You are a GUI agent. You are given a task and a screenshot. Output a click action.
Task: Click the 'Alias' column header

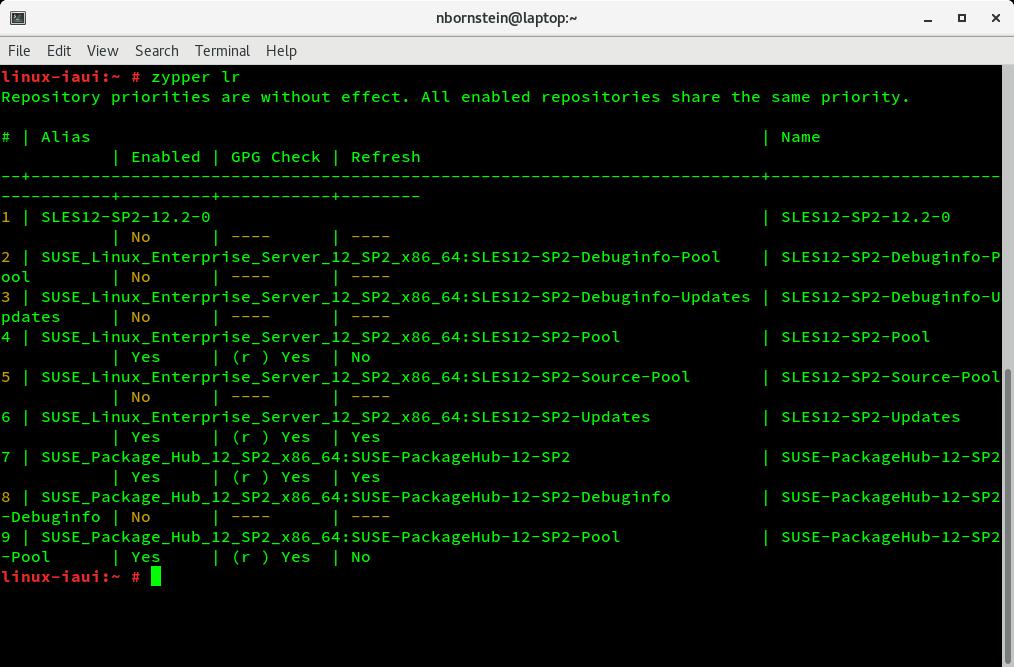pyautogui.click(x=65, y=137)
